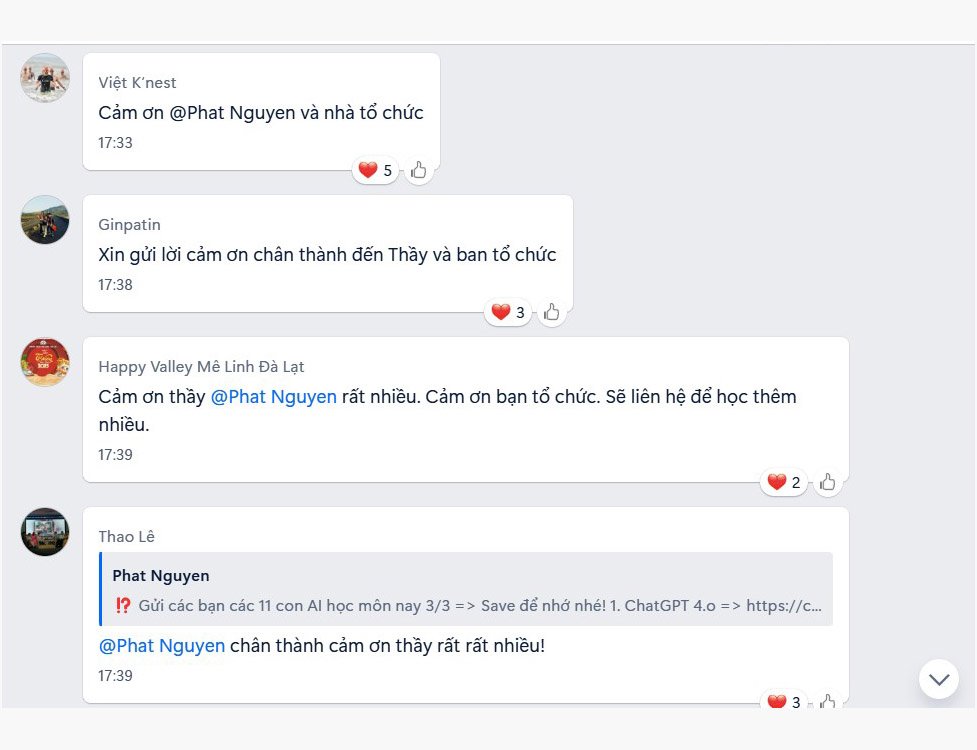Click Happy Valley Mê Linh Đà Lạt avatar
The width and height of the screenshot is (977, 750).
(x=45, y=362)
